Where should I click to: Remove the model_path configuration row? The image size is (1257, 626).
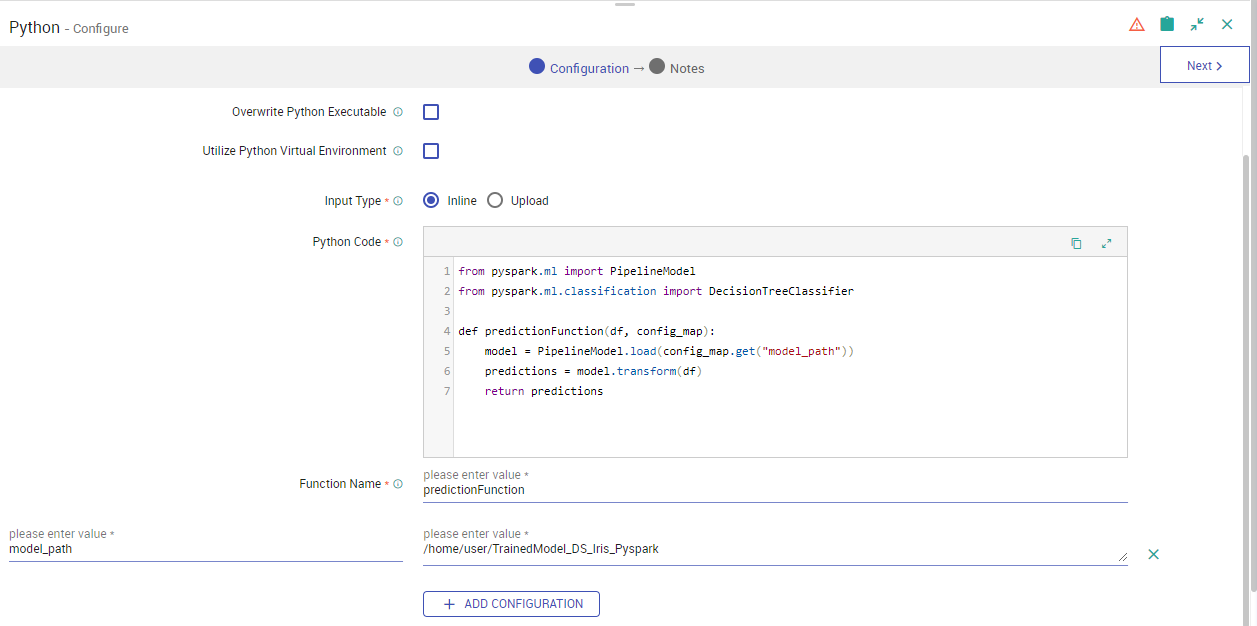1153,554
